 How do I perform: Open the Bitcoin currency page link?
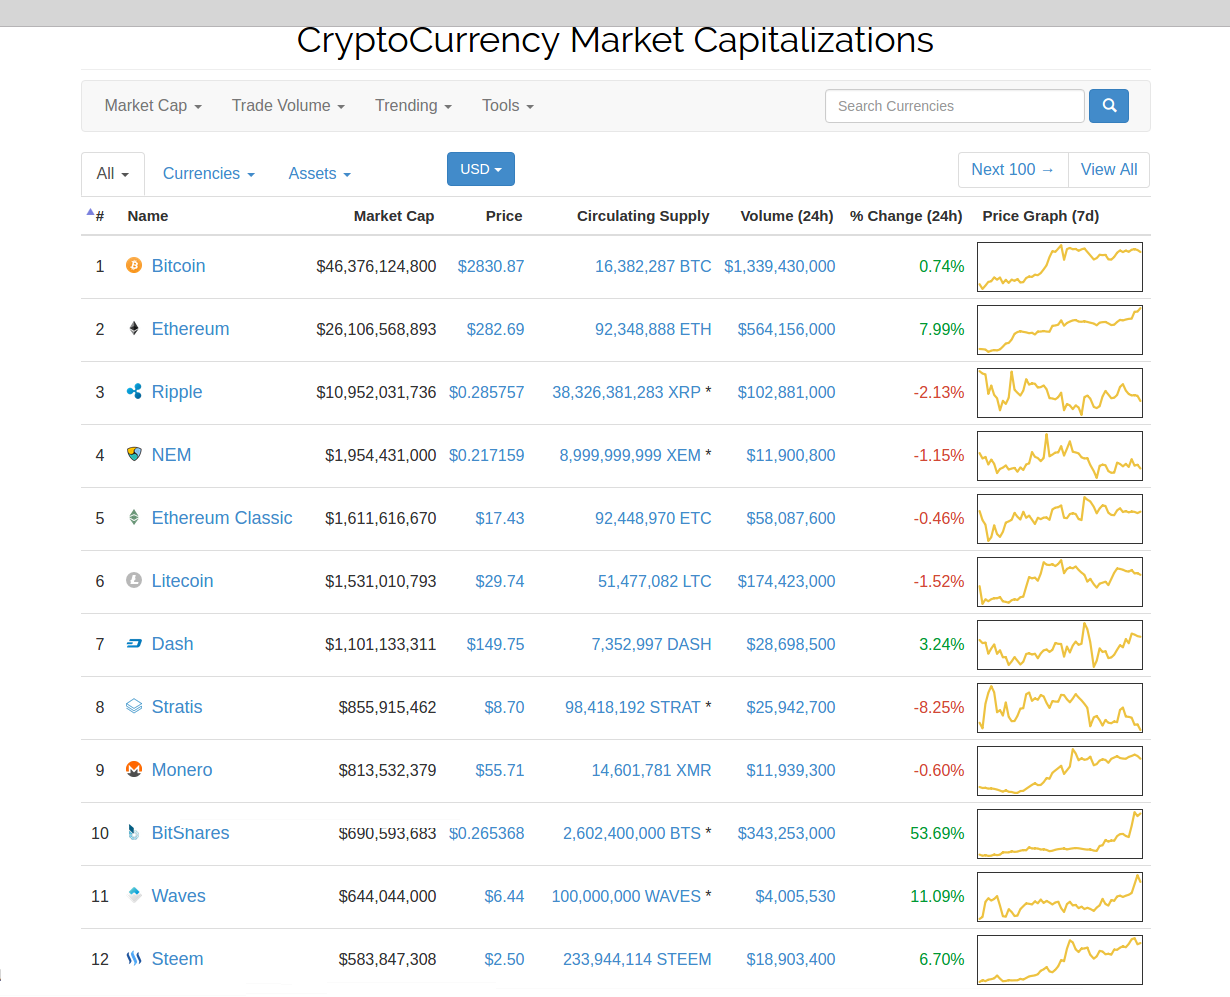click(179, 266)
